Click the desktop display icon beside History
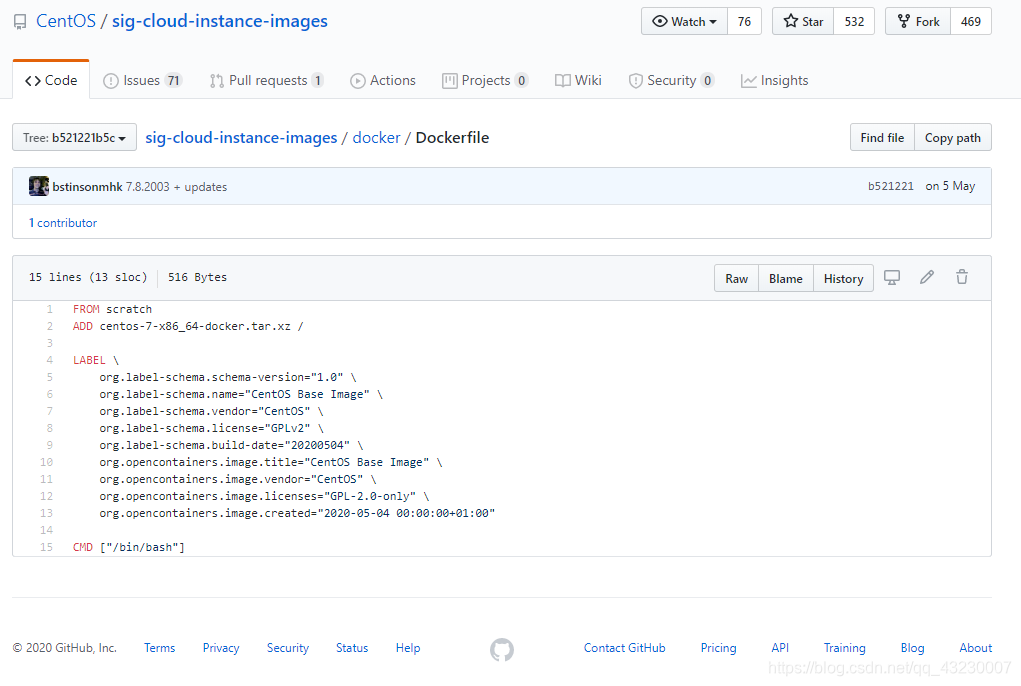This screenshot has height=686, width=1021. click(891, 277)
